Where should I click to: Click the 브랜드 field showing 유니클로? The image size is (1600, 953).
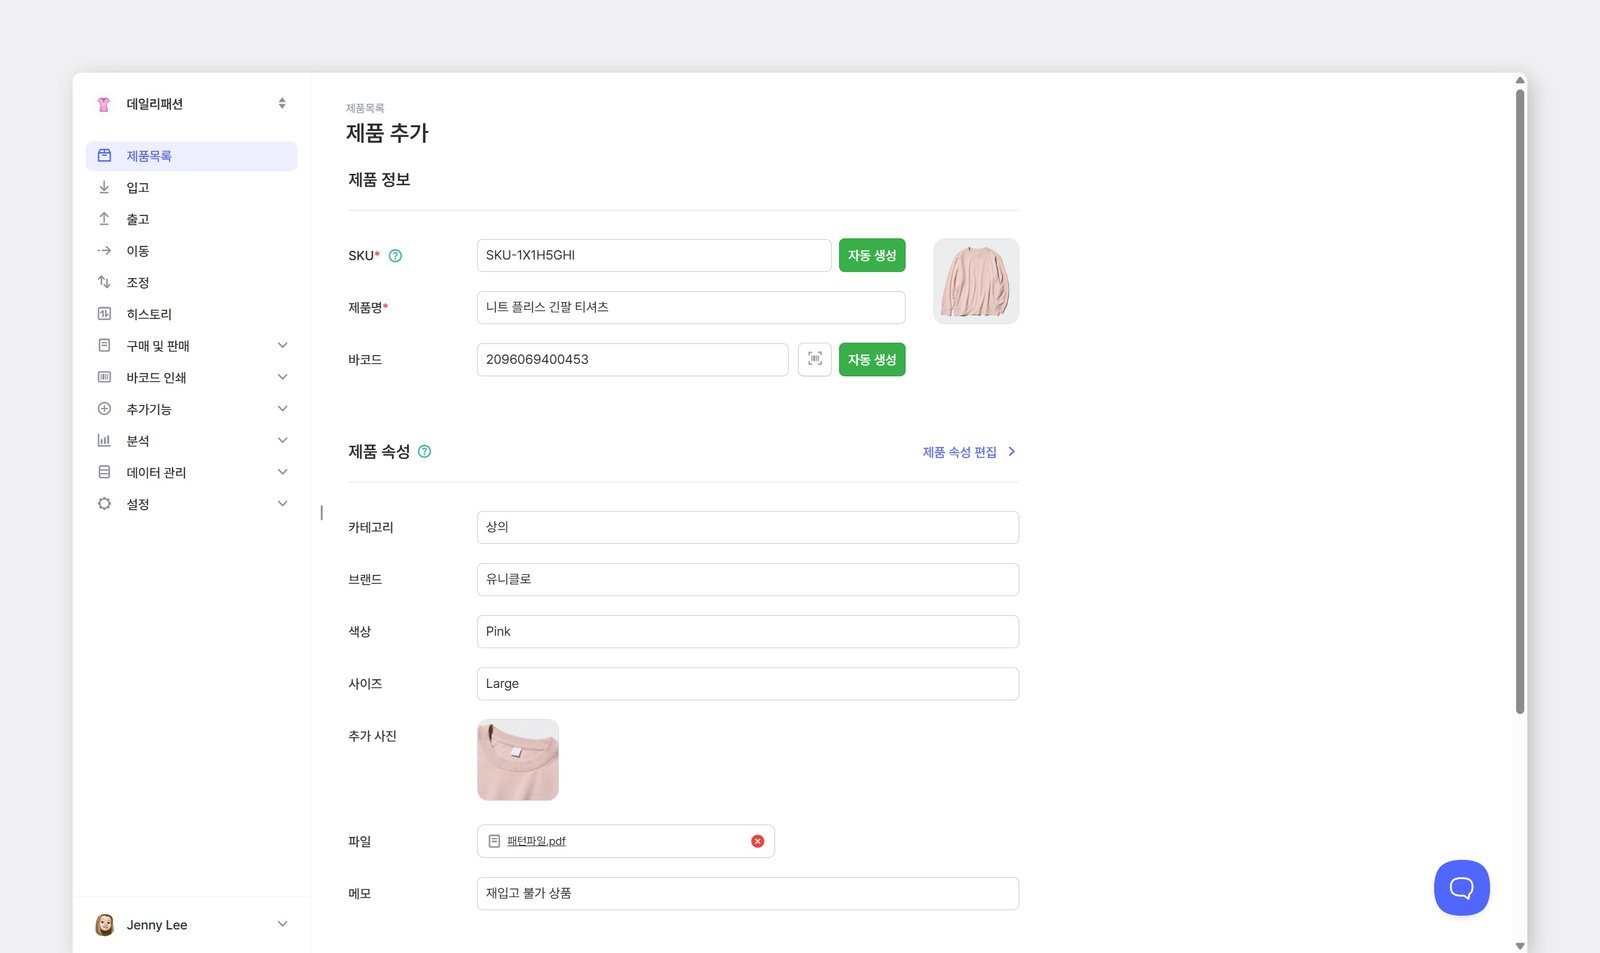point(748,579)
